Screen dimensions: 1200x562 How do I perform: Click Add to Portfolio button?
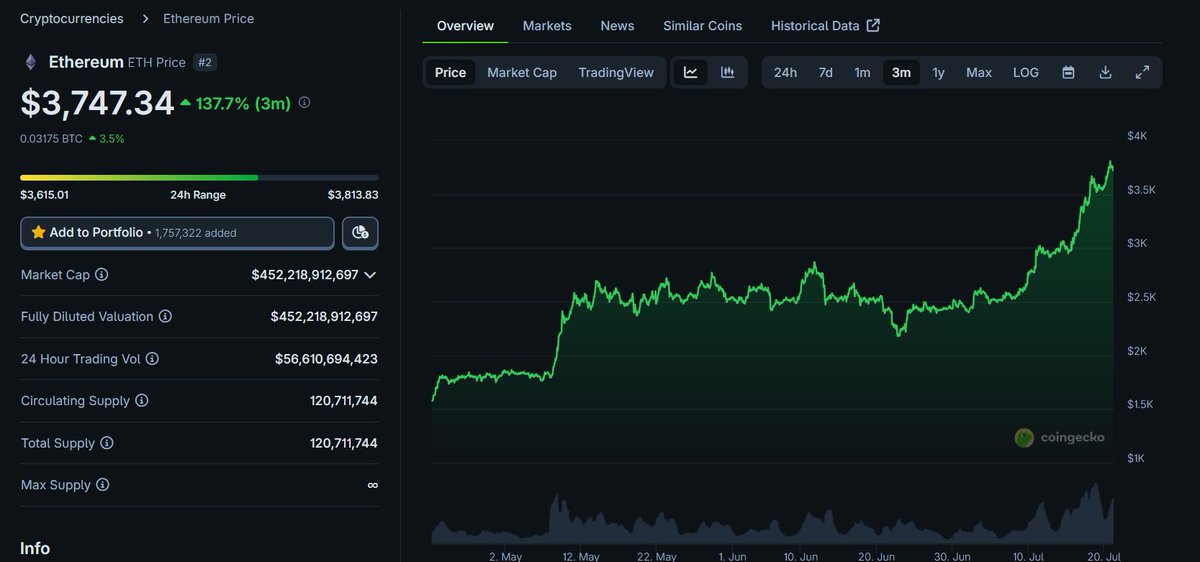pos(177,232)
